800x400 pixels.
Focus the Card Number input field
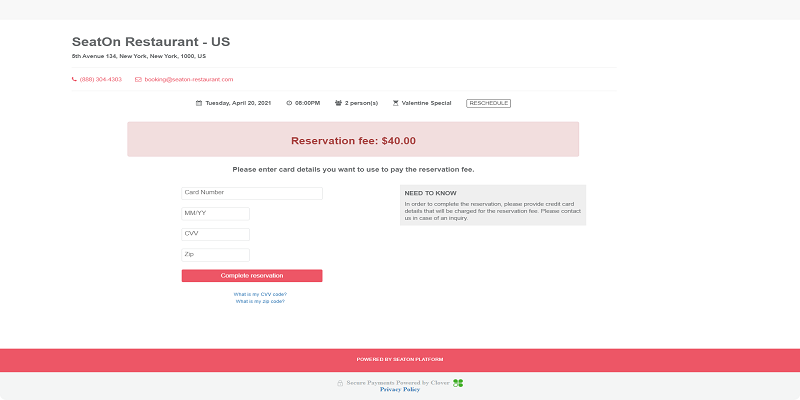coord(252,193)
